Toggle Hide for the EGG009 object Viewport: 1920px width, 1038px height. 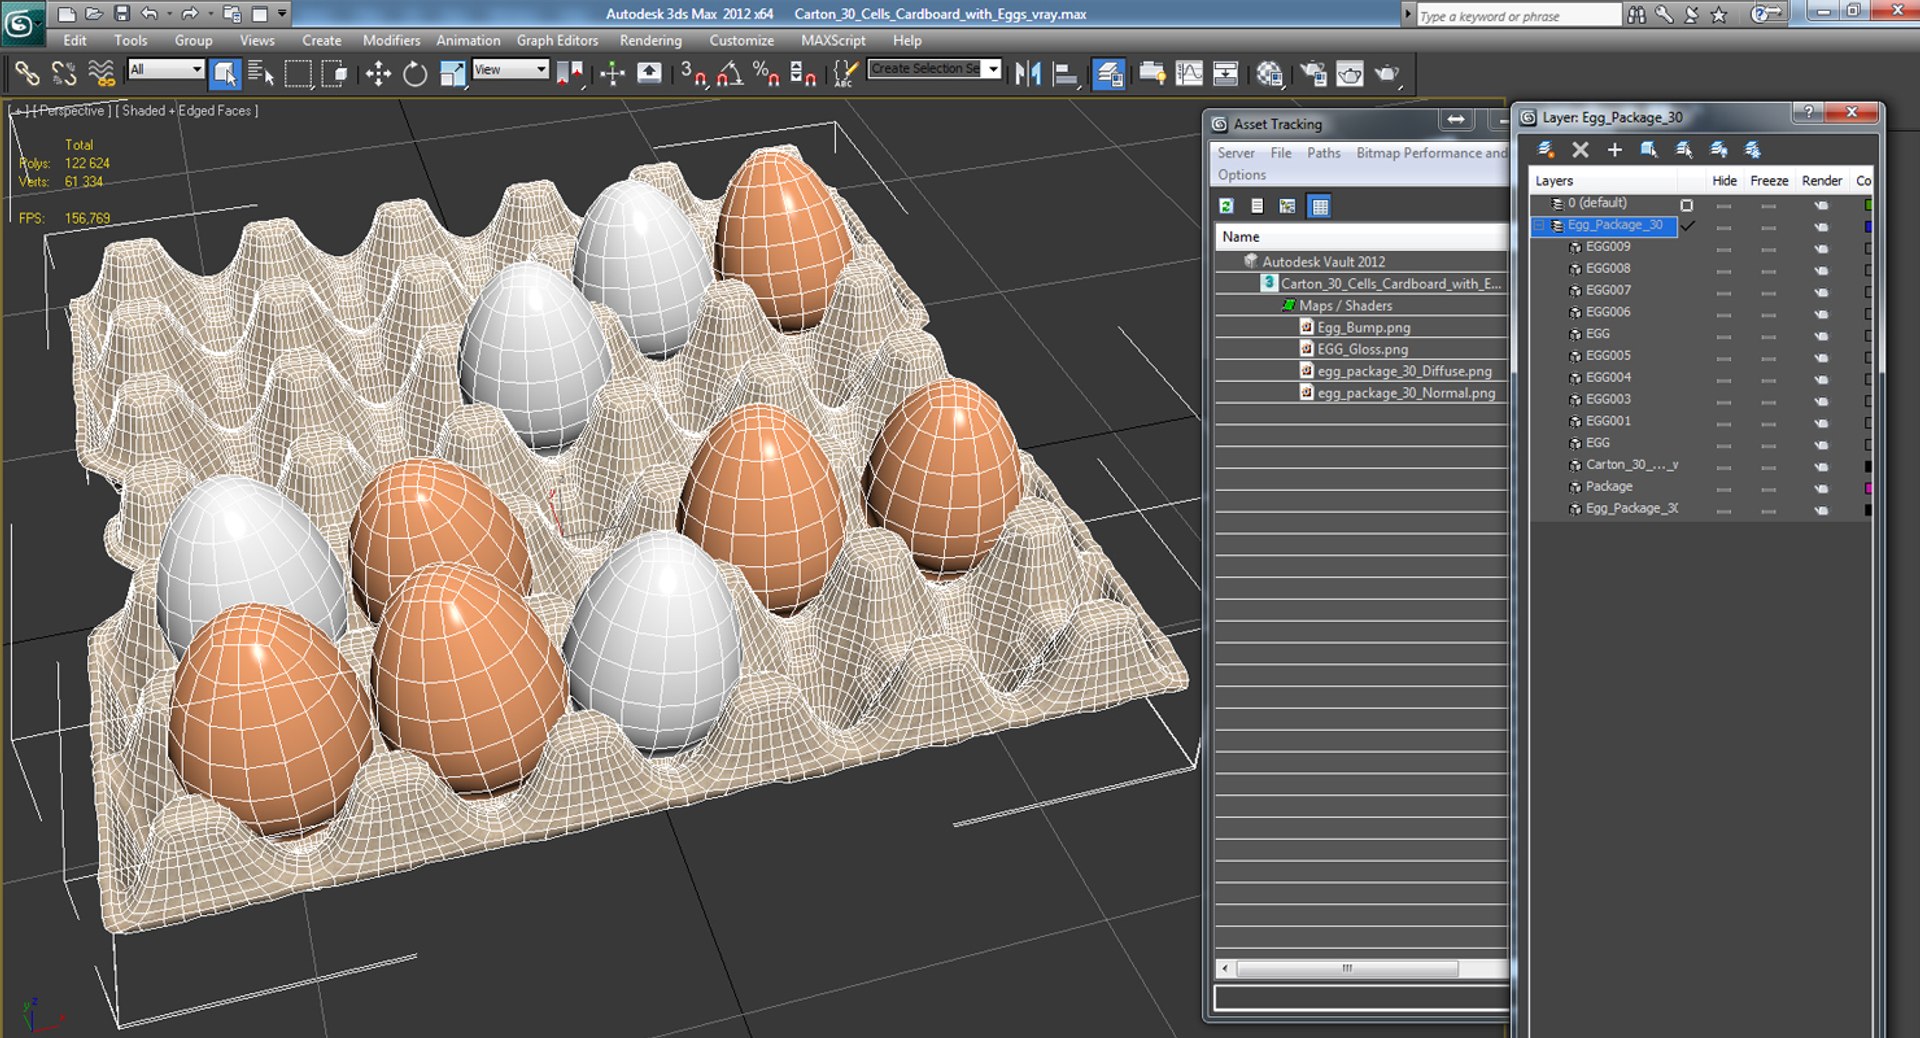tap(1723, 248)
